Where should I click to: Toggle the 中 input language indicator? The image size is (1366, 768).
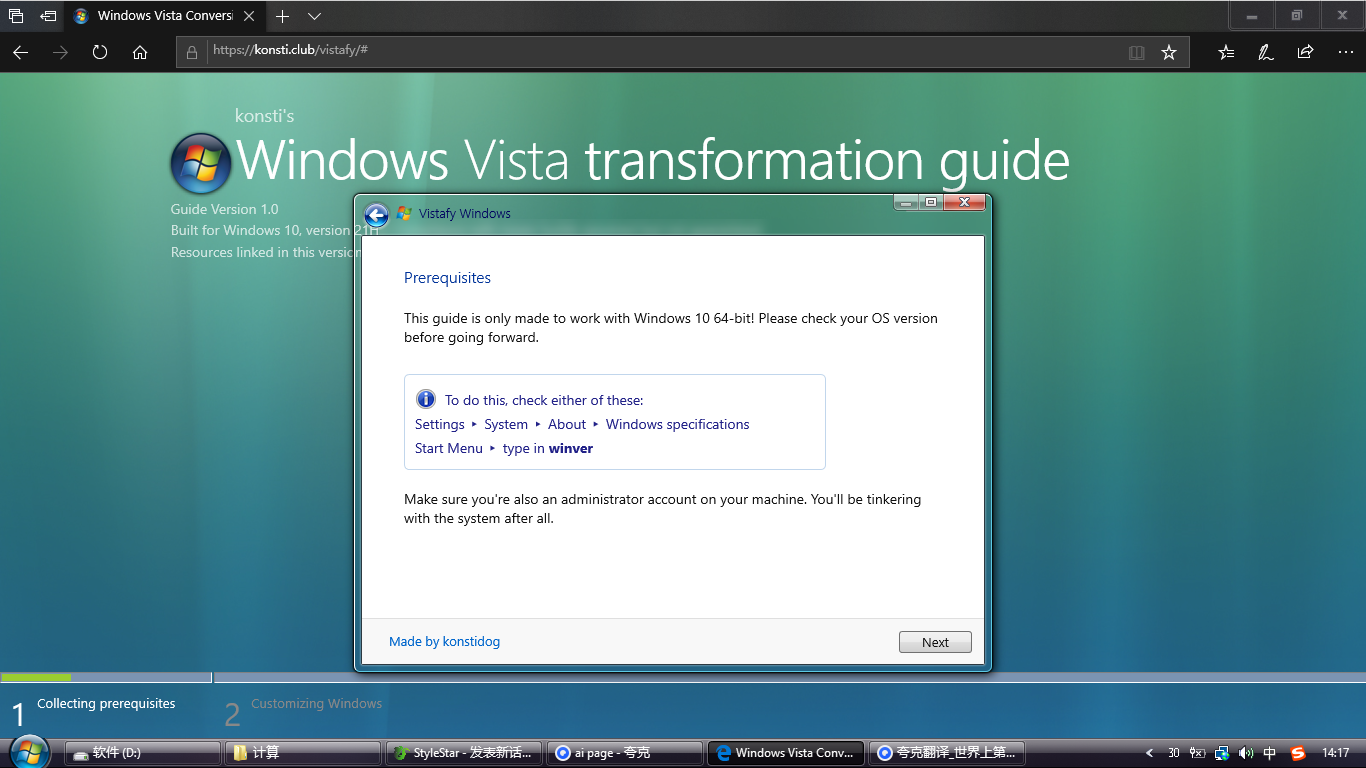click(x=1270, y=753)
